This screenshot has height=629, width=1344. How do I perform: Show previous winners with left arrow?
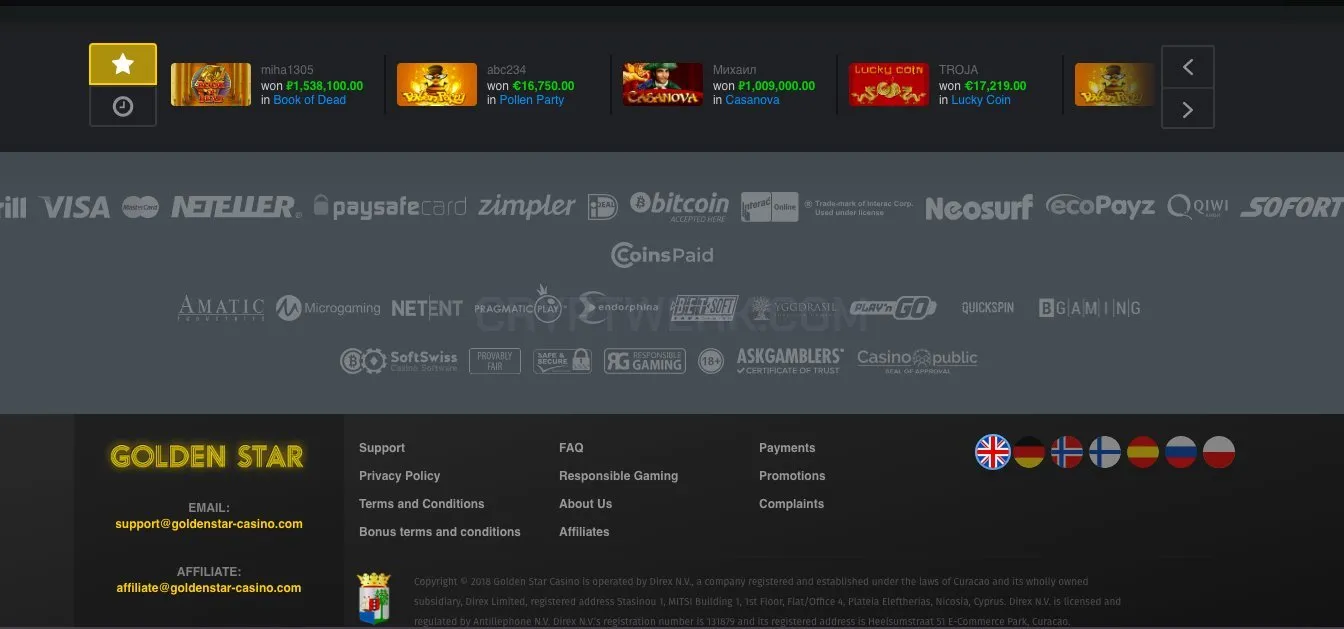coord(1188,67)
